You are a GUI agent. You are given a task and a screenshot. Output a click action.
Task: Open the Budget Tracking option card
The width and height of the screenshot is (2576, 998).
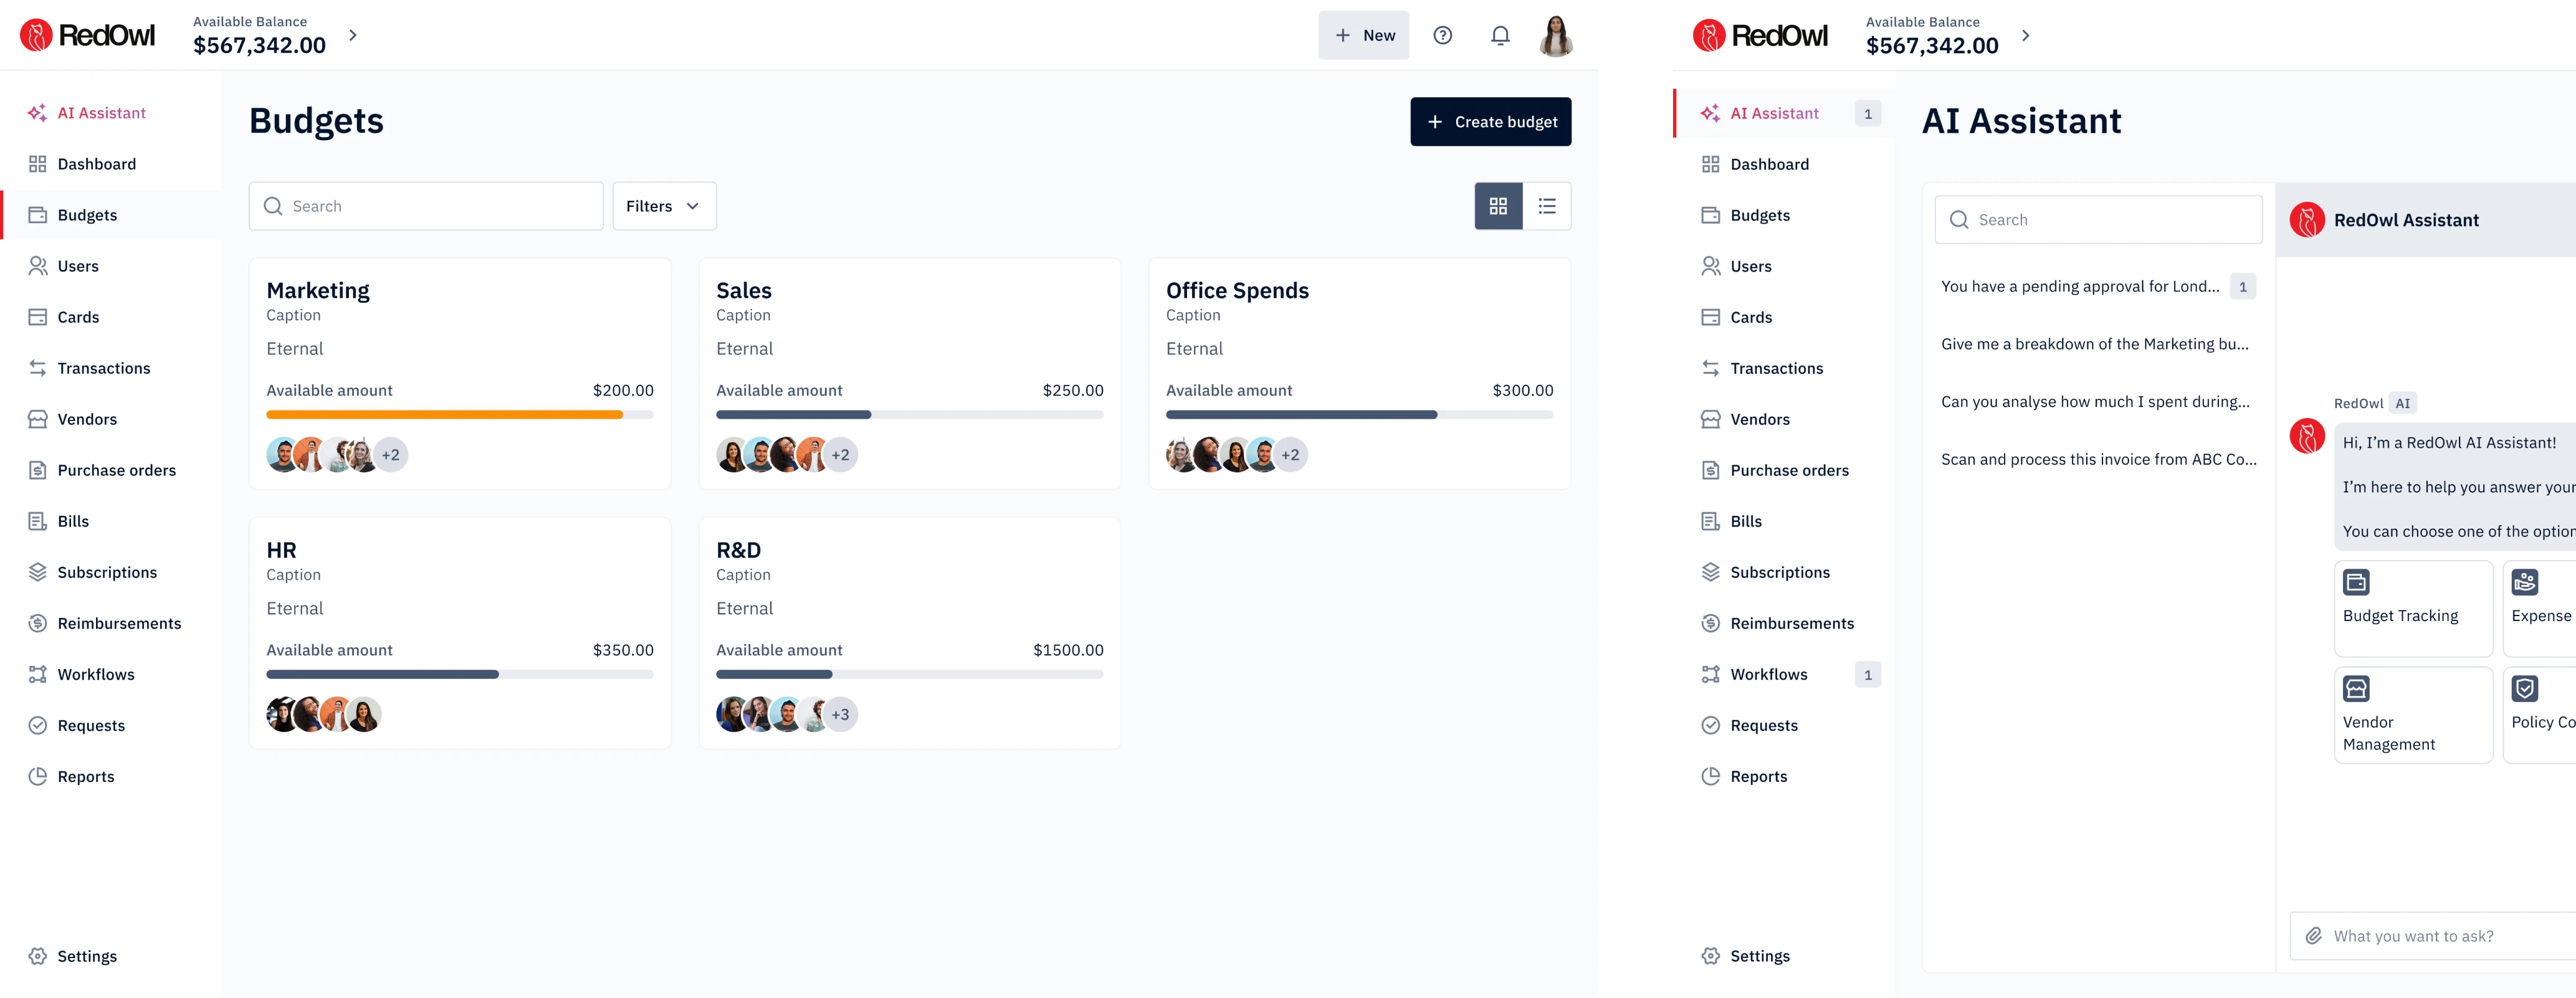coord(2412,608)
